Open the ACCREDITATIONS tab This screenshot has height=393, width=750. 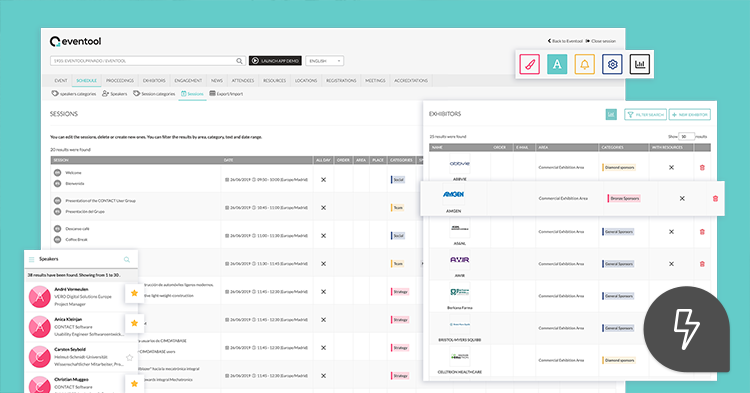coord(411,81)
